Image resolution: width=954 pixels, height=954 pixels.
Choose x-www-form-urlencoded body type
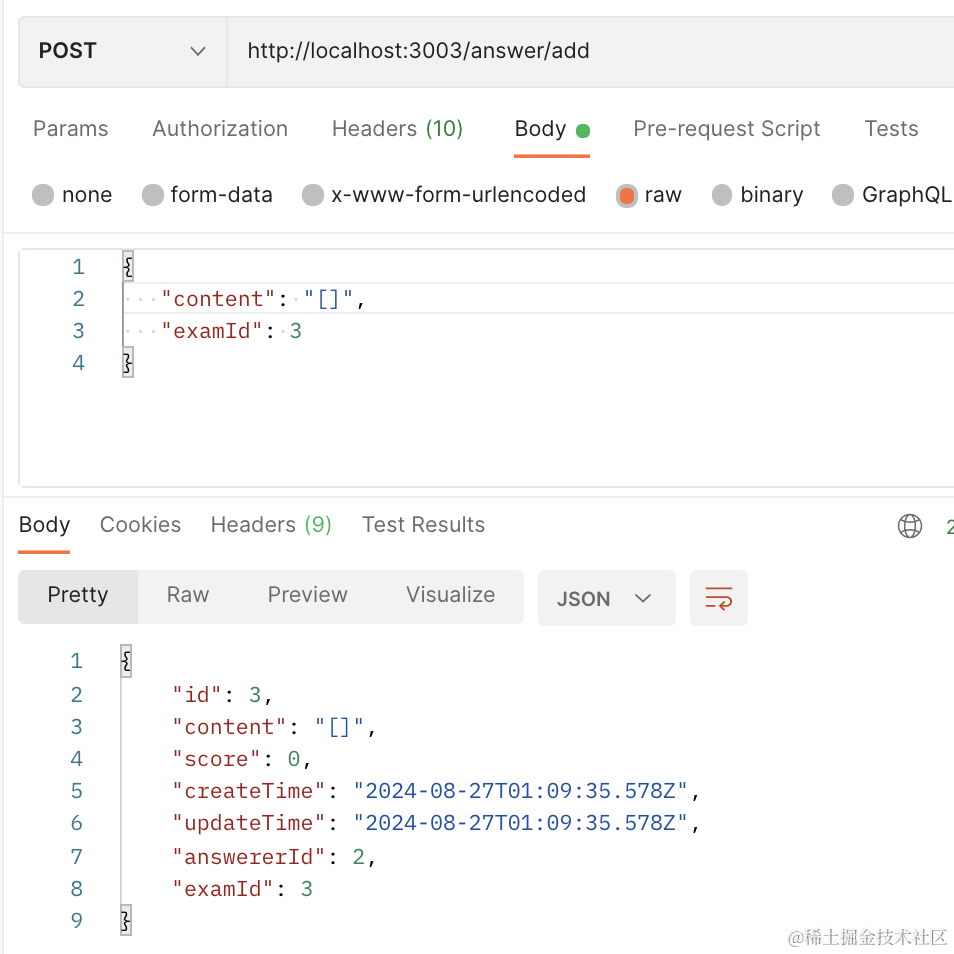coord(313,195)
